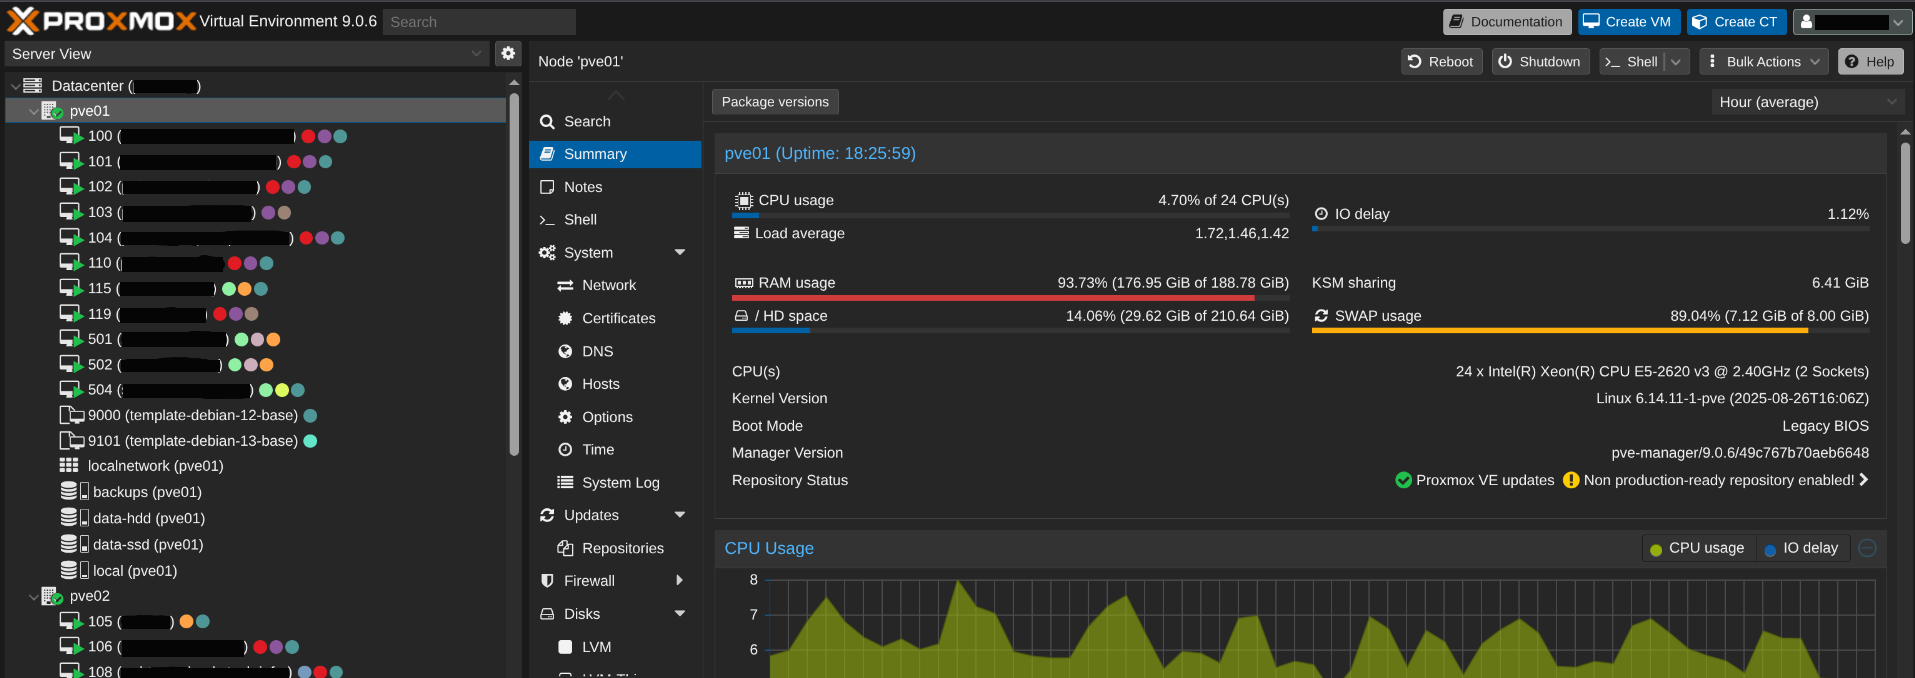Open System Log
The height and width of the screenshot is (678, 1915).
pos(615,482)
